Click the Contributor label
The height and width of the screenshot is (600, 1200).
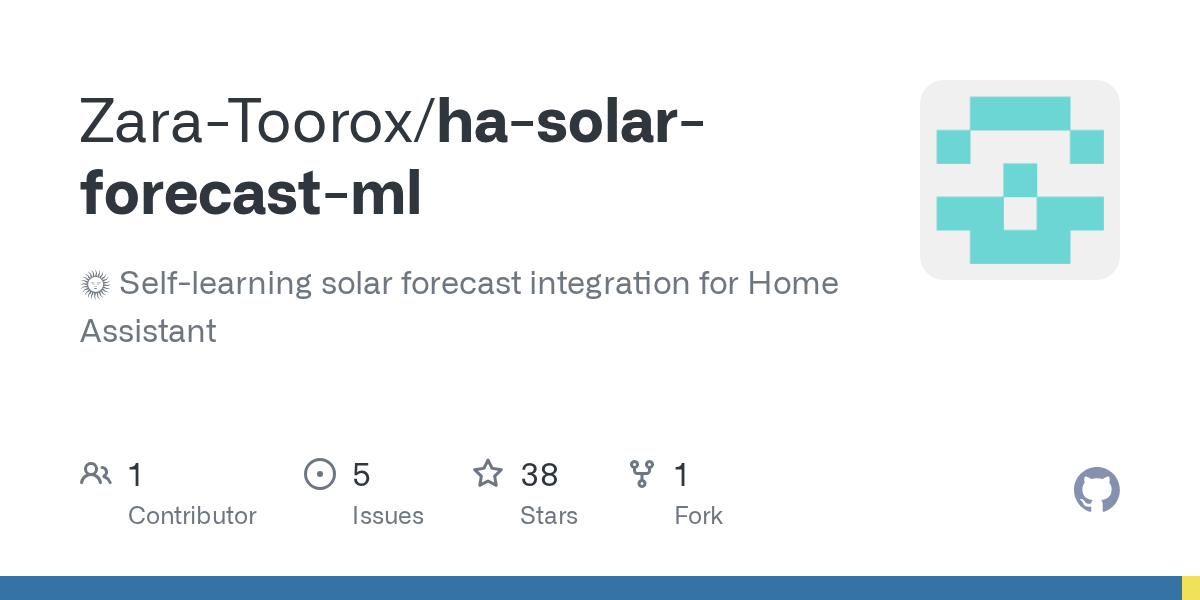(192, 516)
